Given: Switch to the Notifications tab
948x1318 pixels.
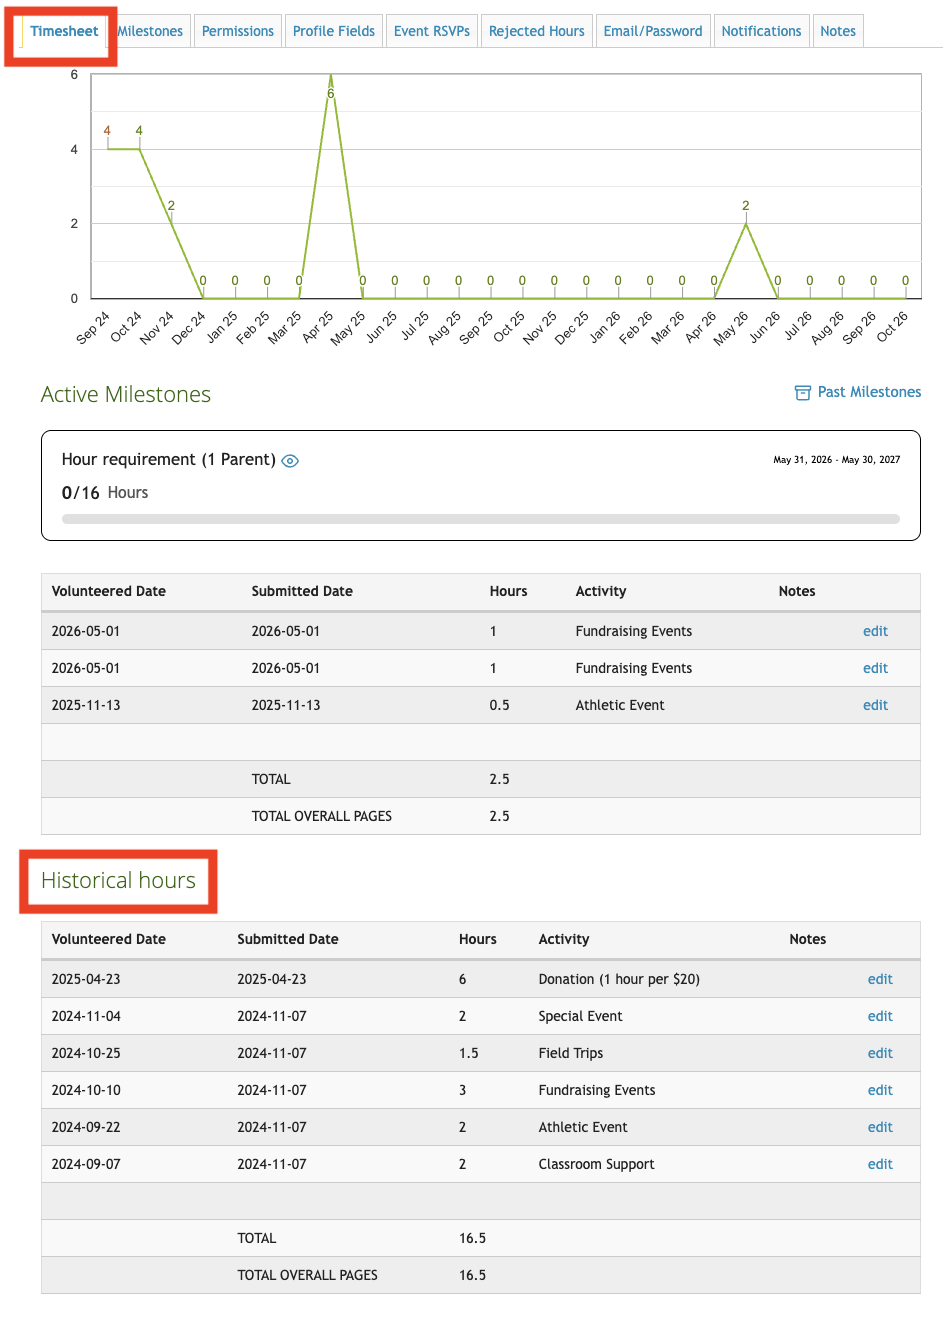Looking at the screenshot, I should [762, 31].
